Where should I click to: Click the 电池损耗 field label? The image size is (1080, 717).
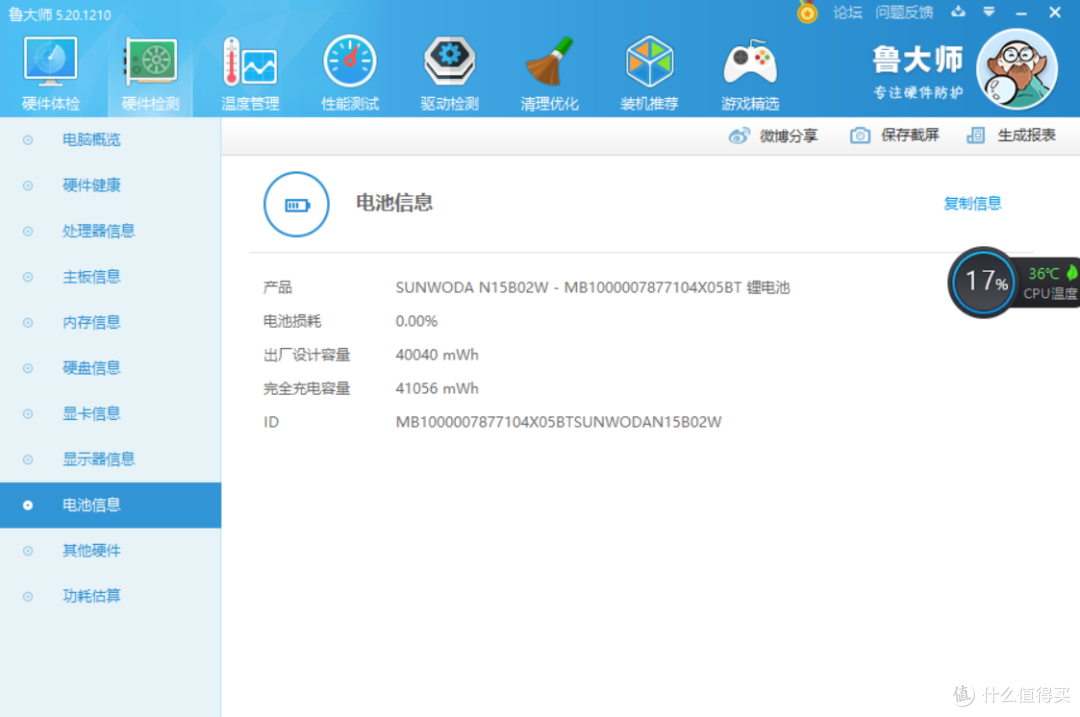(292, 321)
